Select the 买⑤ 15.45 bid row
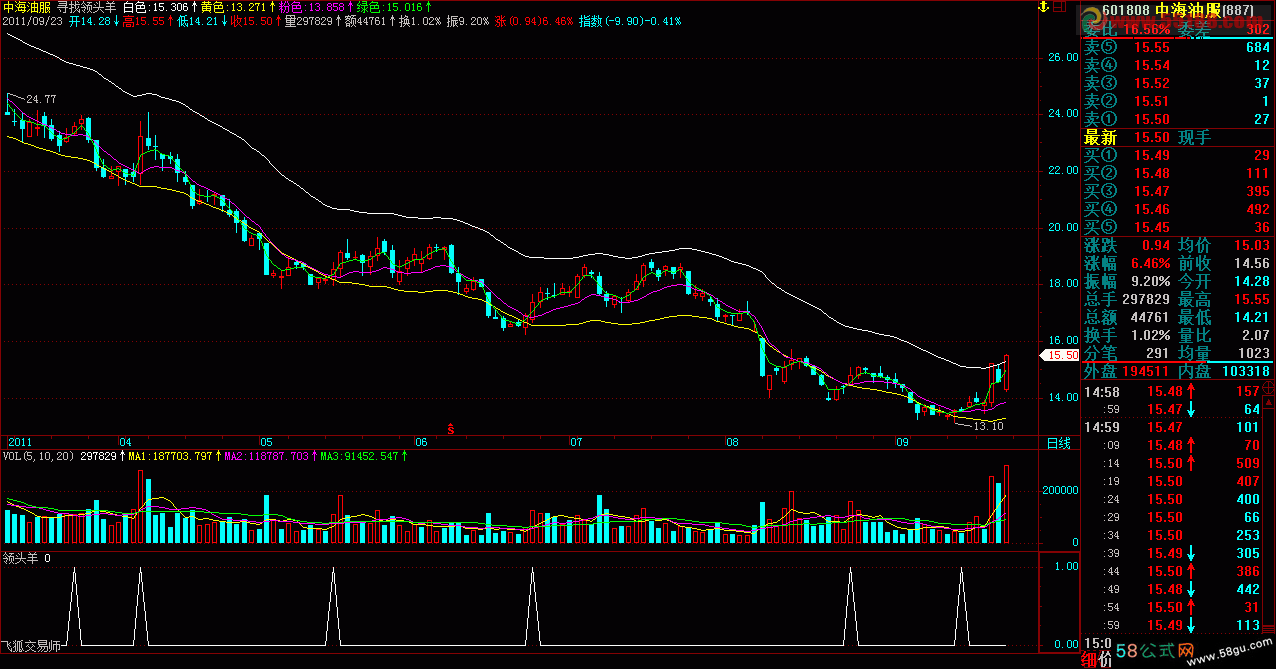 coord(1178,227)
